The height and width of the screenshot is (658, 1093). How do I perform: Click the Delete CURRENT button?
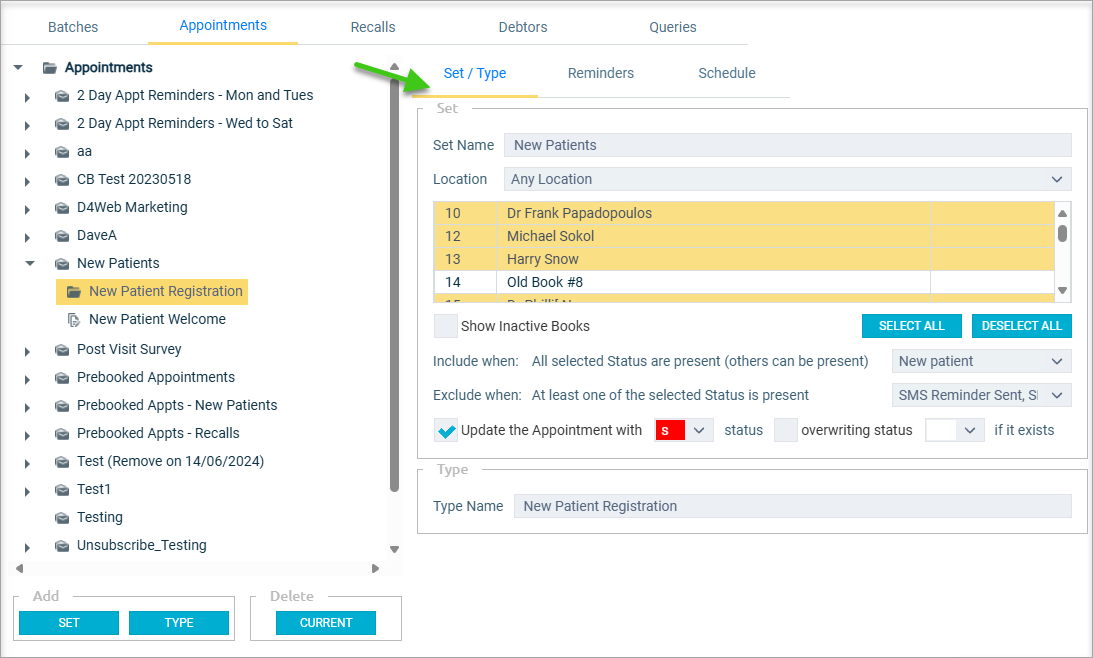click(x=326, y=622)
